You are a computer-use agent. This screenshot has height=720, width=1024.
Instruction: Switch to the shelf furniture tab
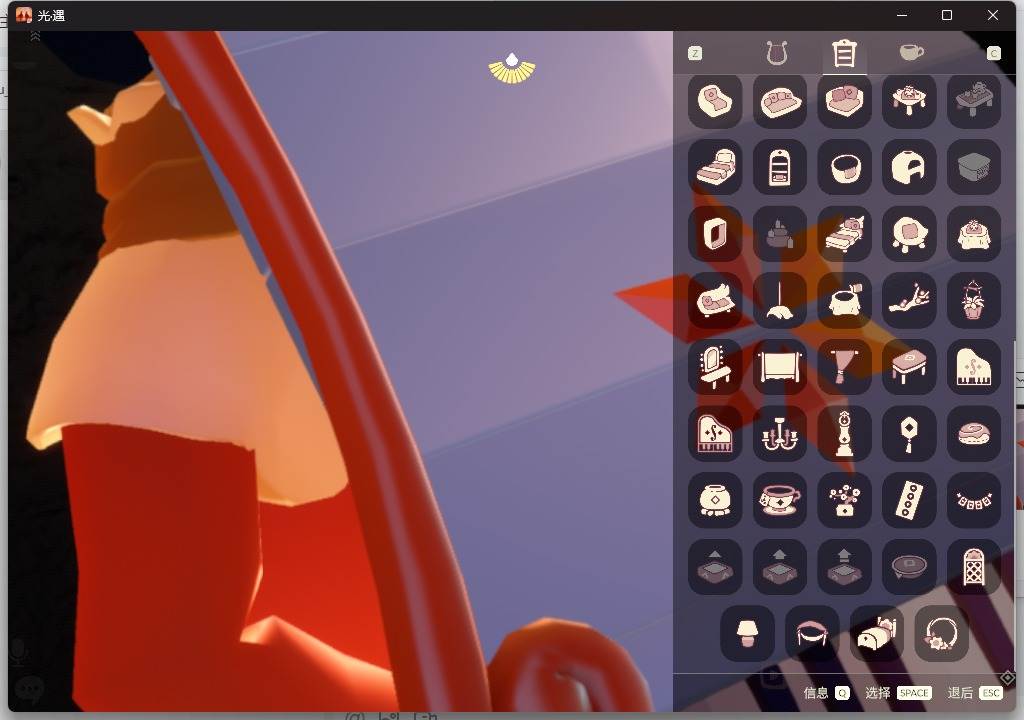(x=844, y=53)
